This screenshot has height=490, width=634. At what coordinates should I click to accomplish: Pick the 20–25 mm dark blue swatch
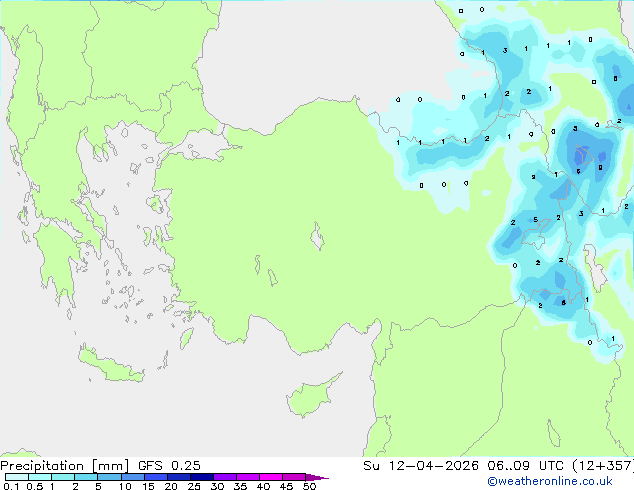coord(179,477)
